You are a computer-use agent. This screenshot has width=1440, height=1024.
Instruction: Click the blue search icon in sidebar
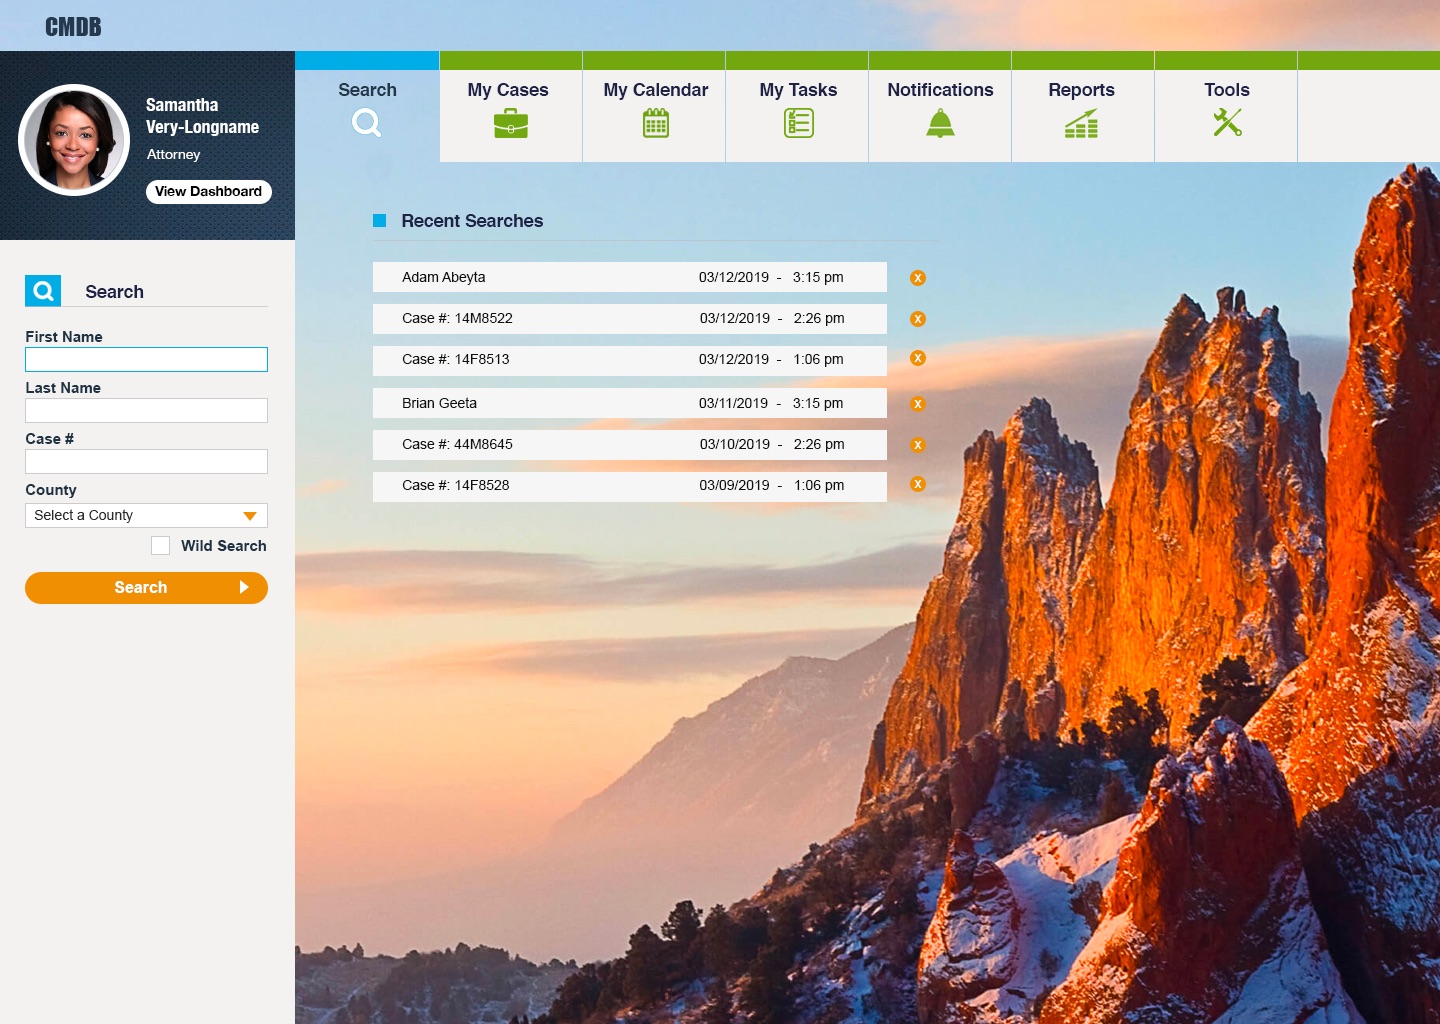click(x=43, y=291)
